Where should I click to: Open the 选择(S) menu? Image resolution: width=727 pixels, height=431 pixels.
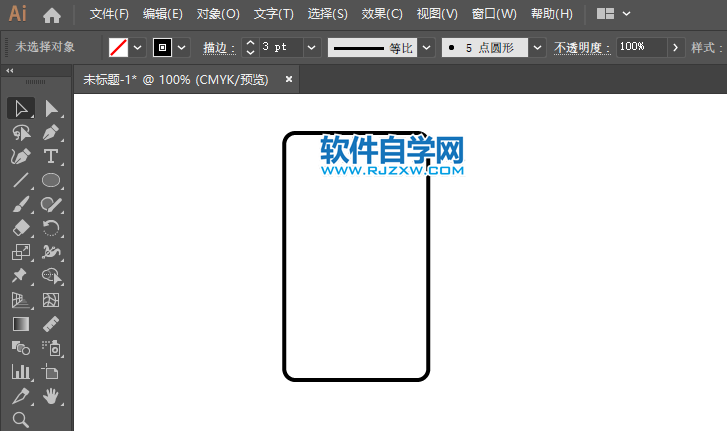[327, 14]
